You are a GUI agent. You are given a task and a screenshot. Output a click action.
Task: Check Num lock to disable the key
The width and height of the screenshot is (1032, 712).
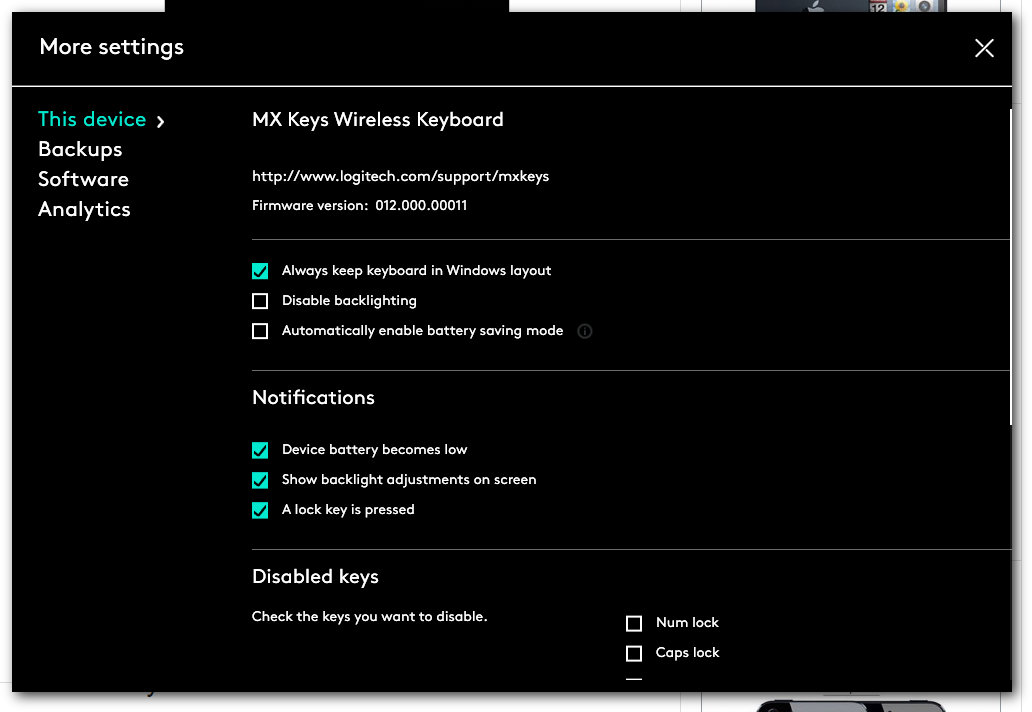[x=634, y=623]
